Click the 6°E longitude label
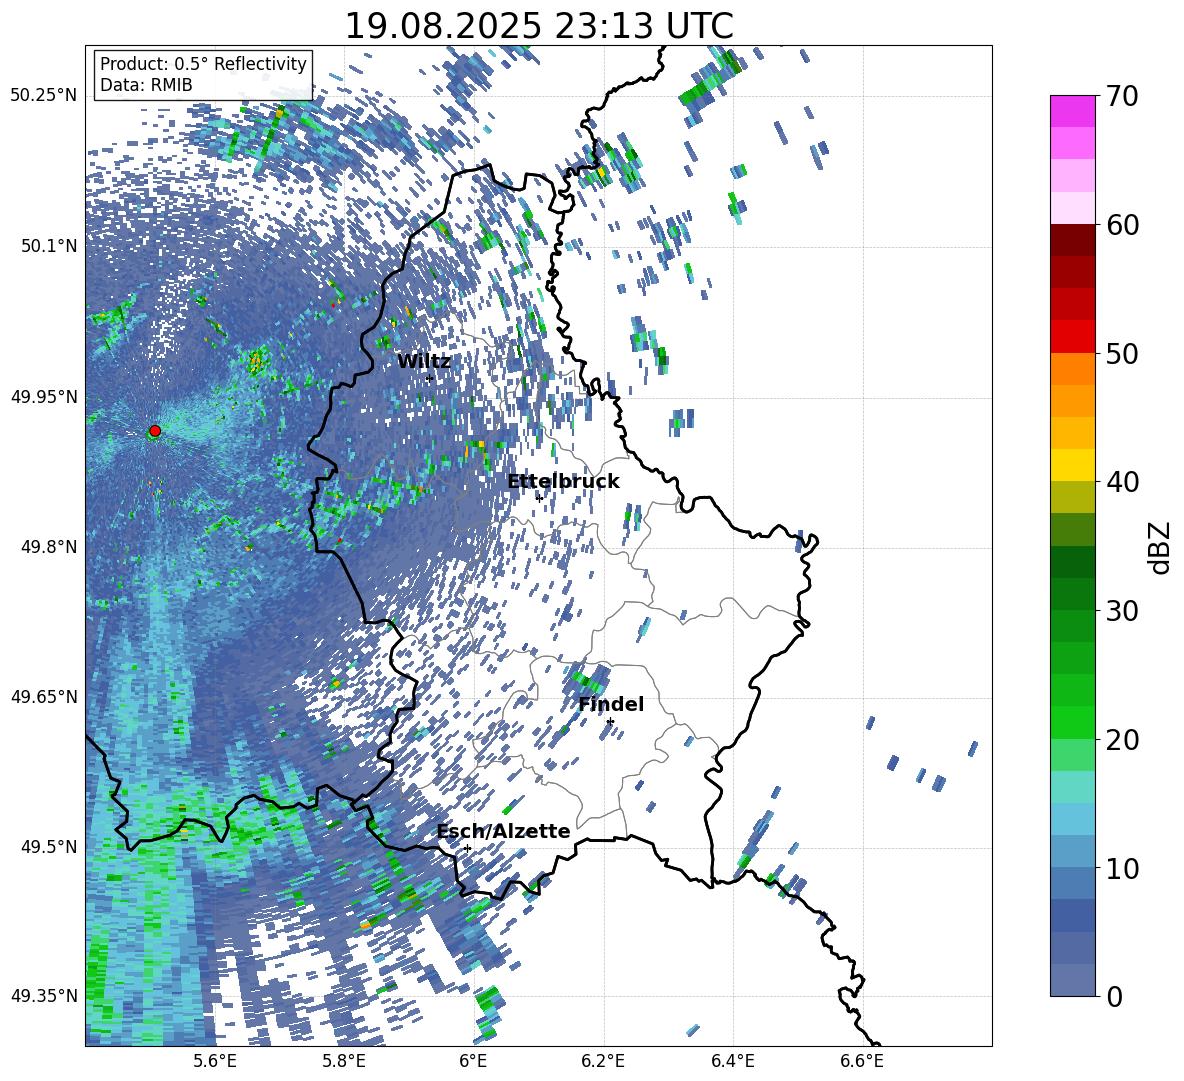Screen dimensions: 1184x1081 tap(473, 1061)
